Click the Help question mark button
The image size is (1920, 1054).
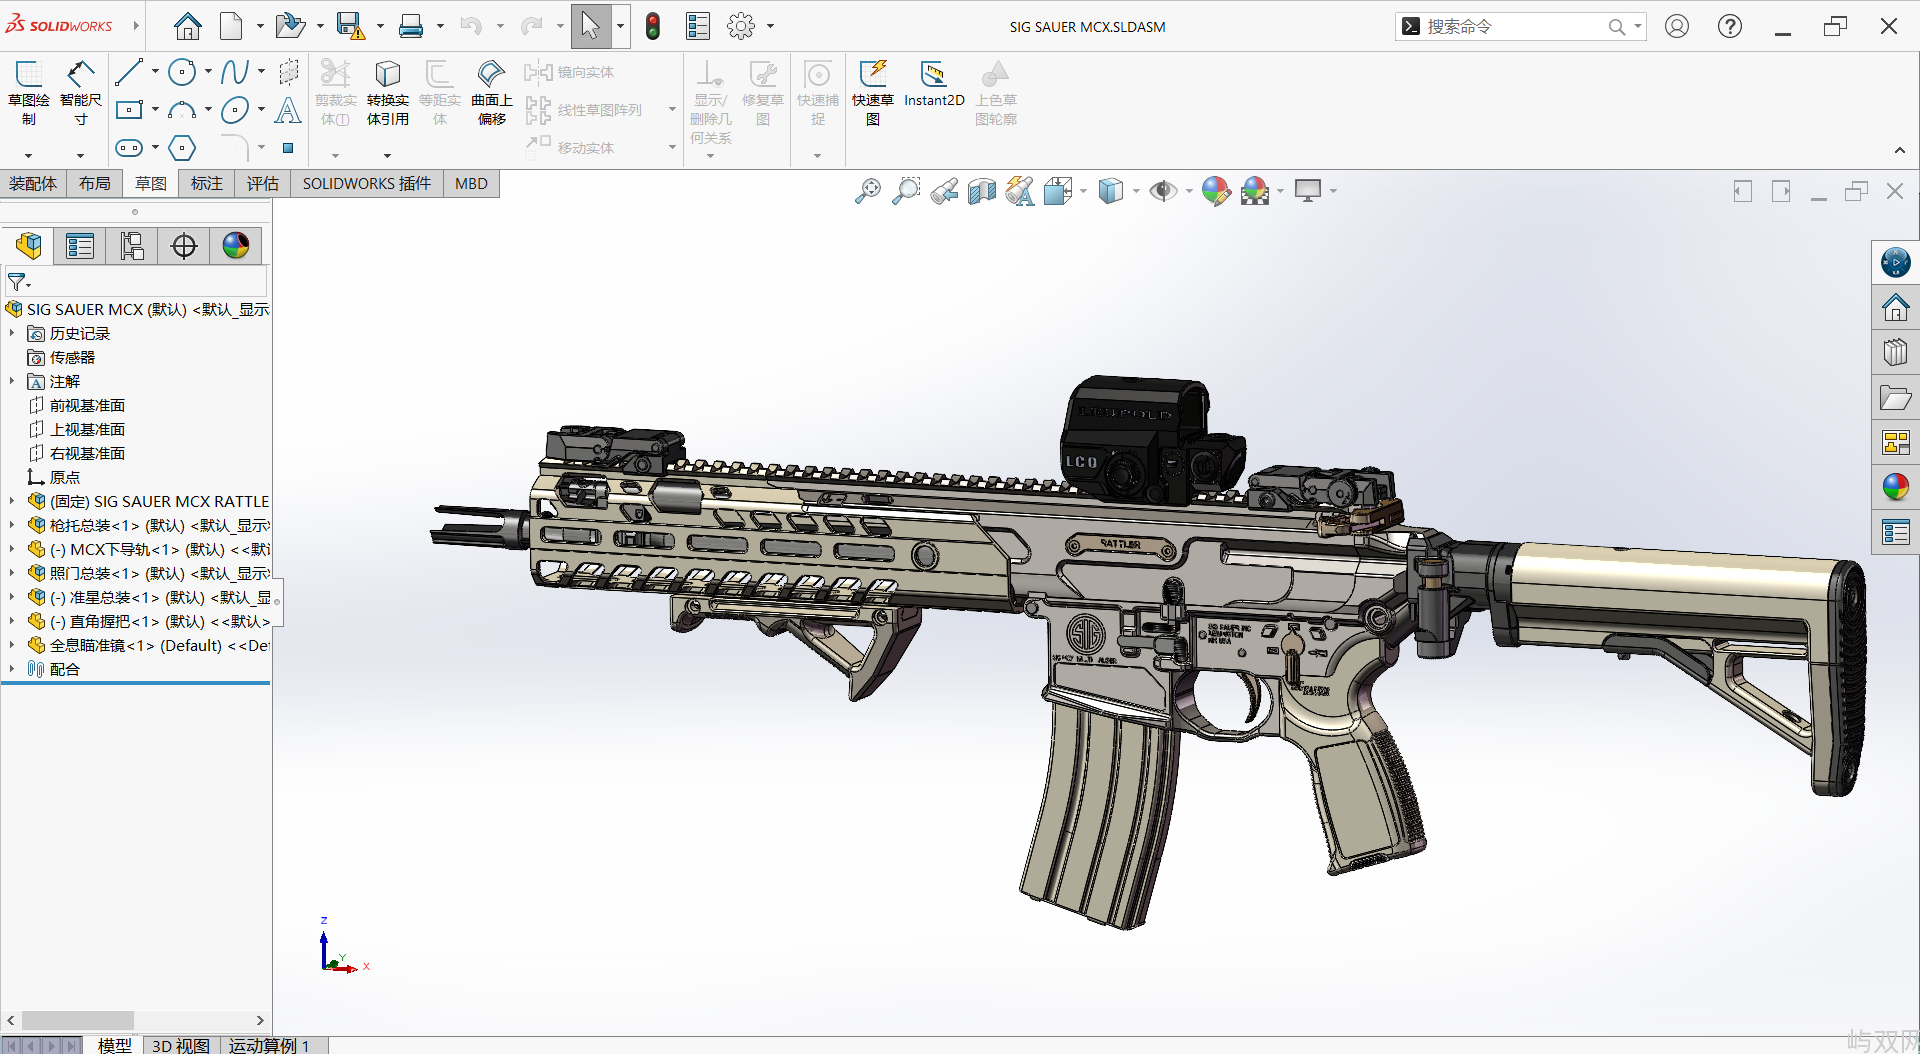(1729, 27)
